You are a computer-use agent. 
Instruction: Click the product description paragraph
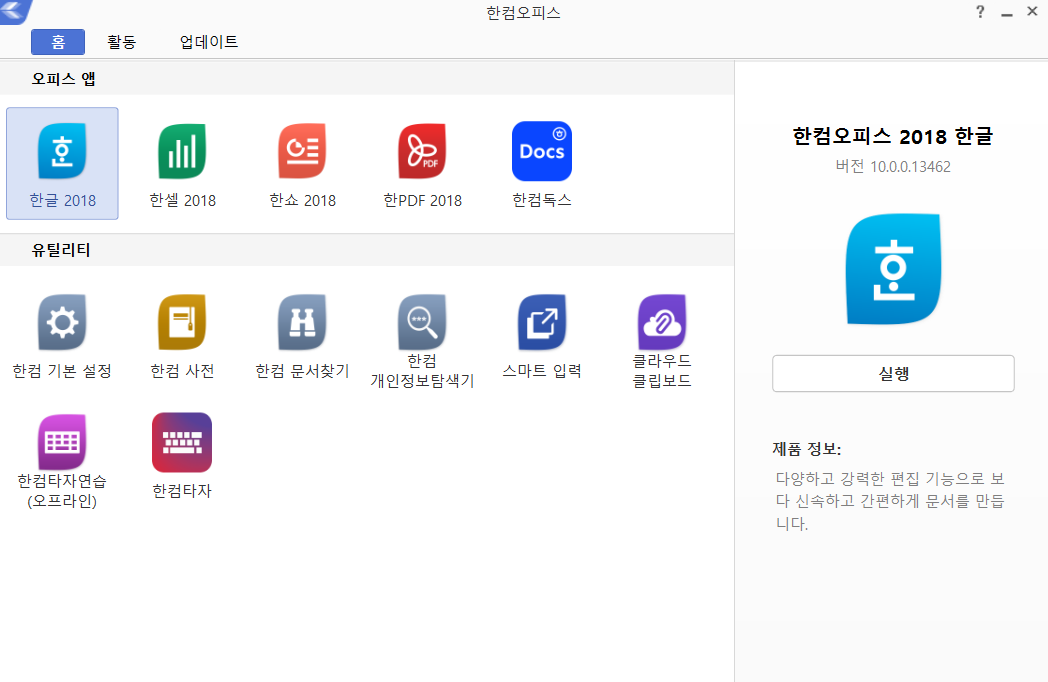tap(890, 501)
